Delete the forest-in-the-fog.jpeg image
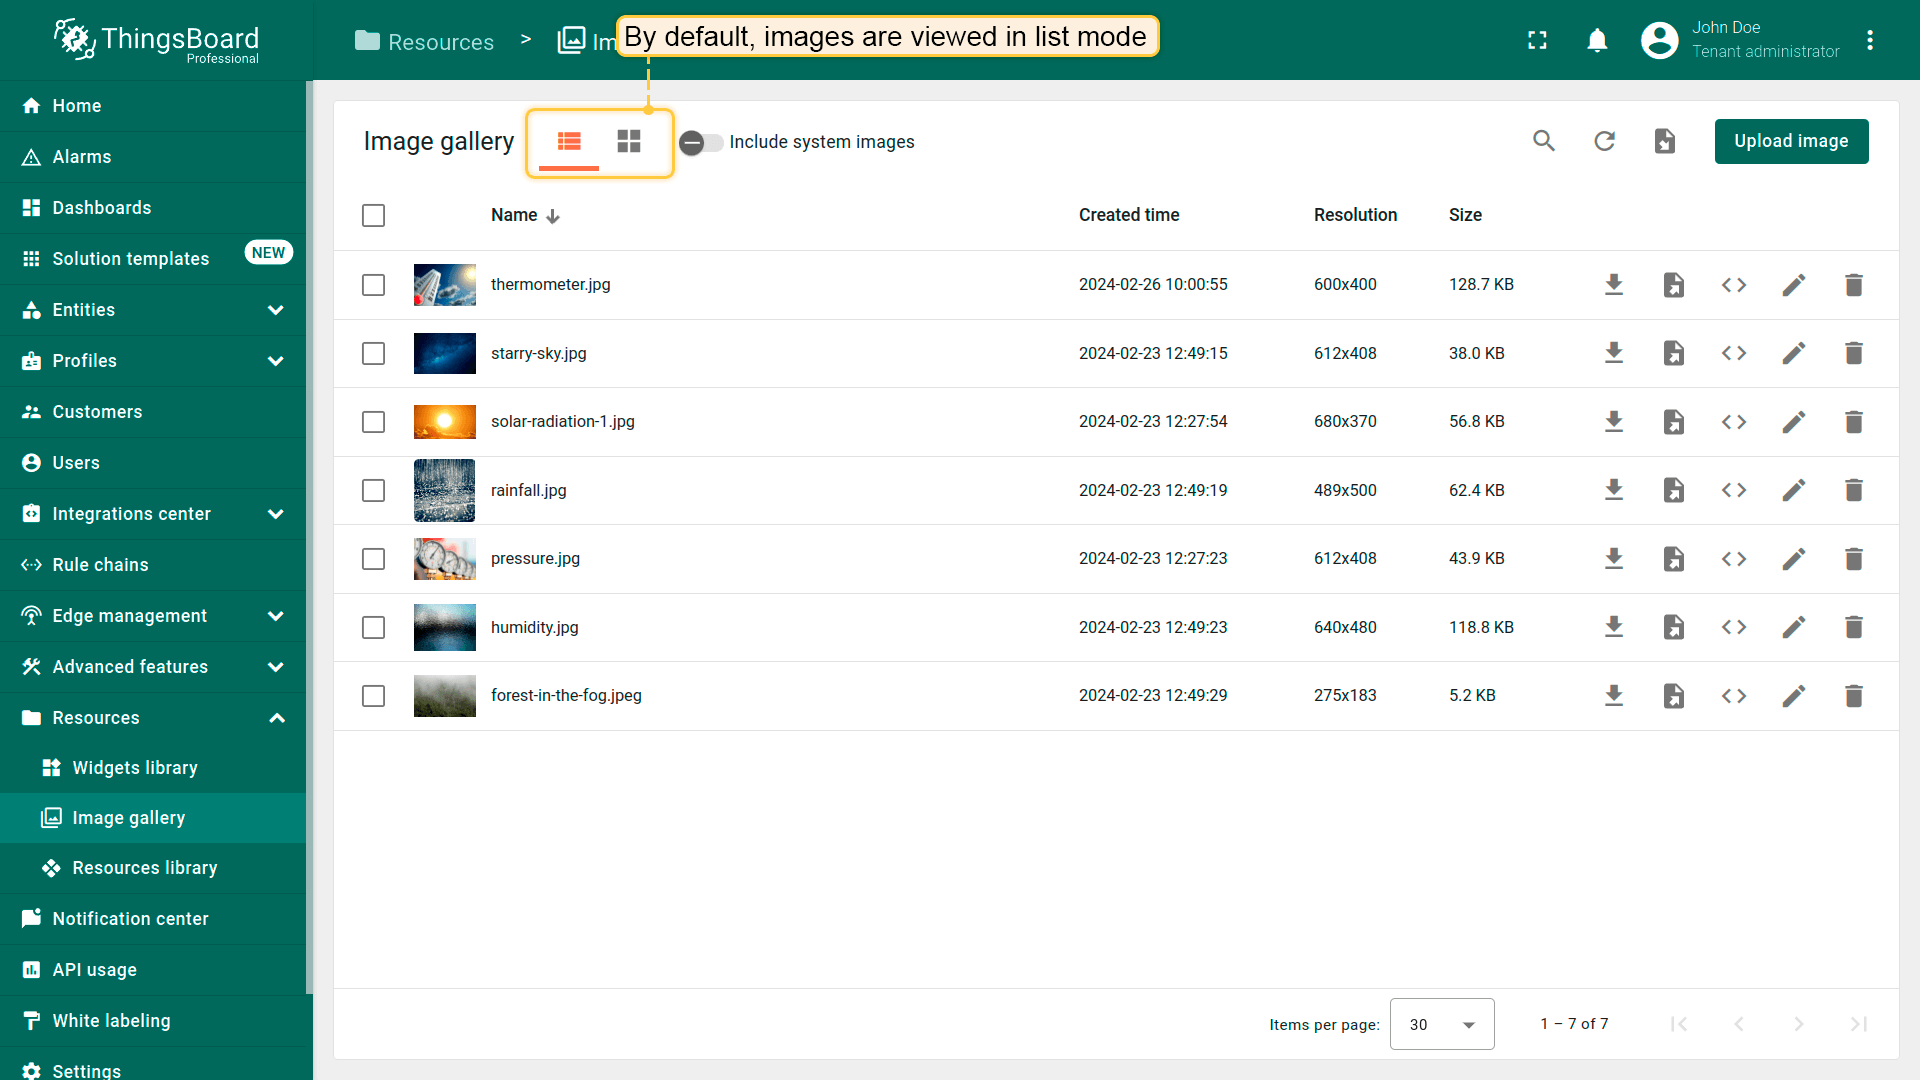Image resolution: width=1920 pixels, height=1080 pixels. coord(1853,696)
